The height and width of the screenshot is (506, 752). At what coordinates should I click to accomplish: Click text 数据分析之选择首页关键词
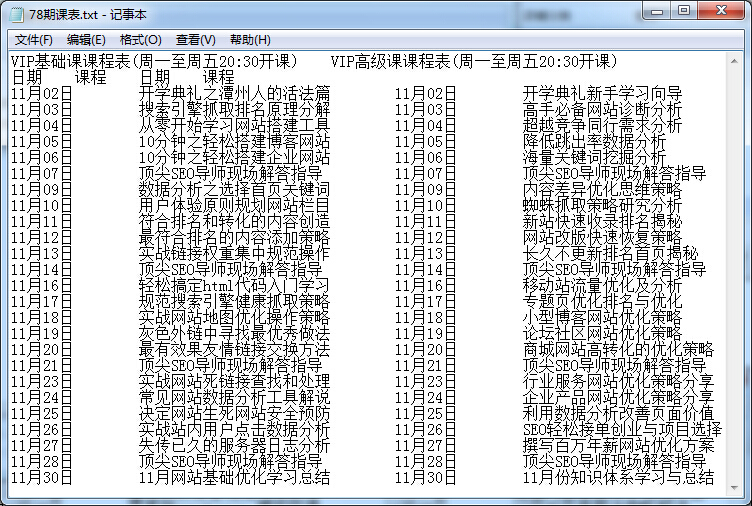pos(234,189)
